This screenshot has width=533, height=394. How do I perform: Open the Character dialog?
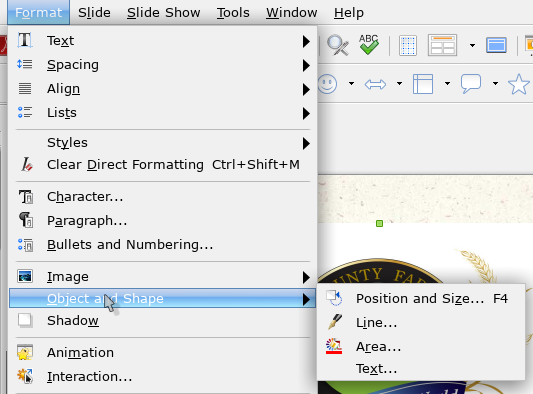point(163,197)
